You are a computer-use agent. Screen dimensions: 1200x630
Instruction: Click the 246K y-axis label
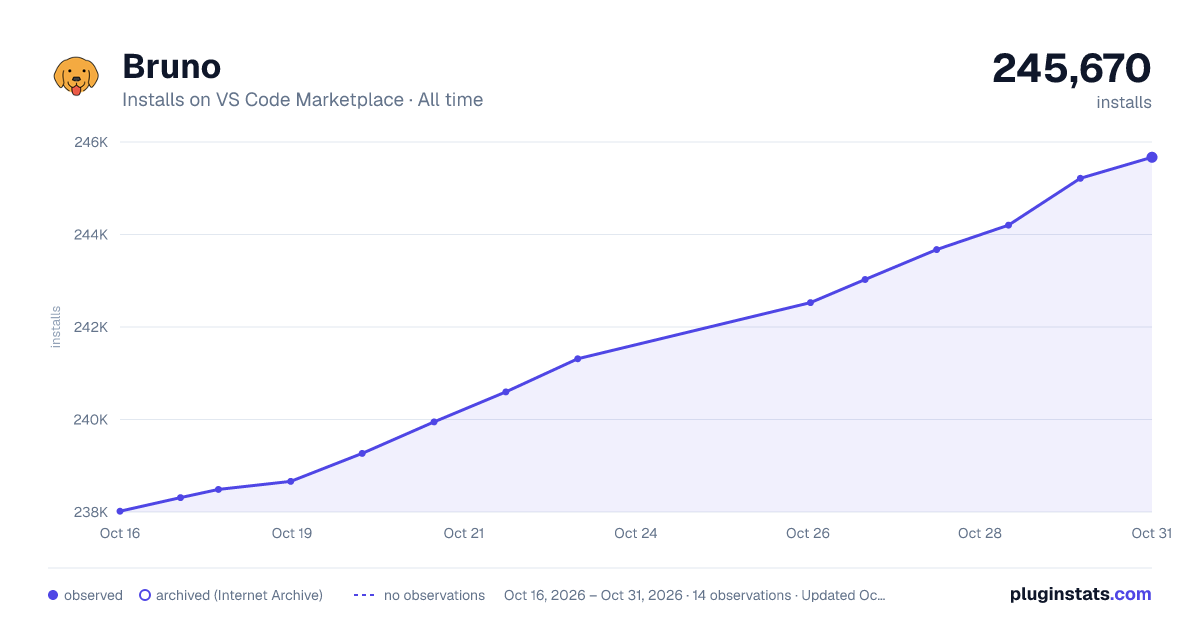click(x=91, y=142)
